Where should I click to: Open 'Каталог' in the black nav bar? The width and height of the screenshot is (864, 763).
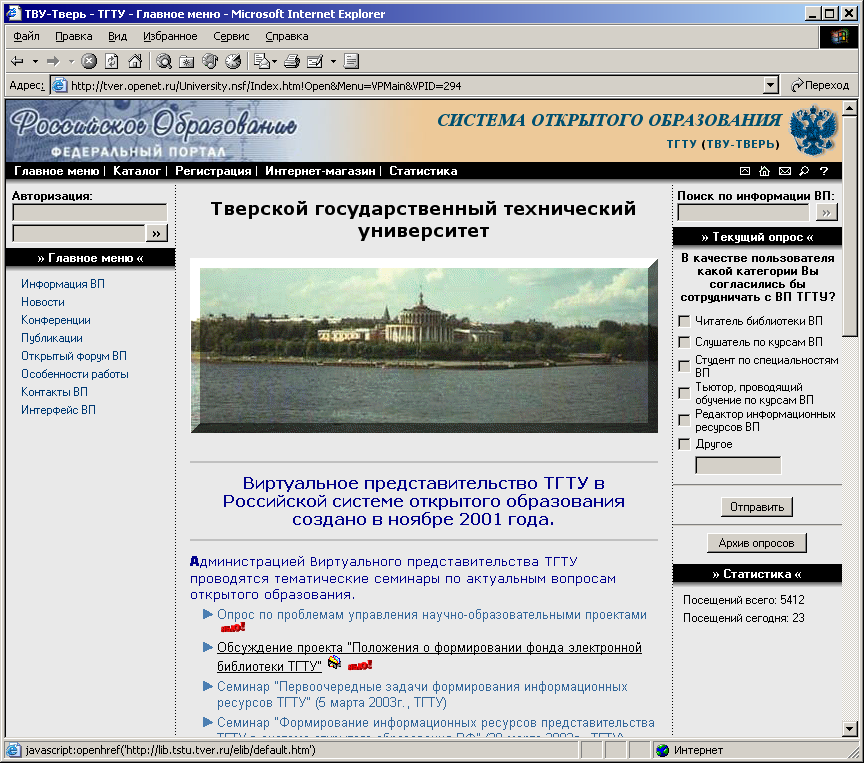[x=137, y=171]
